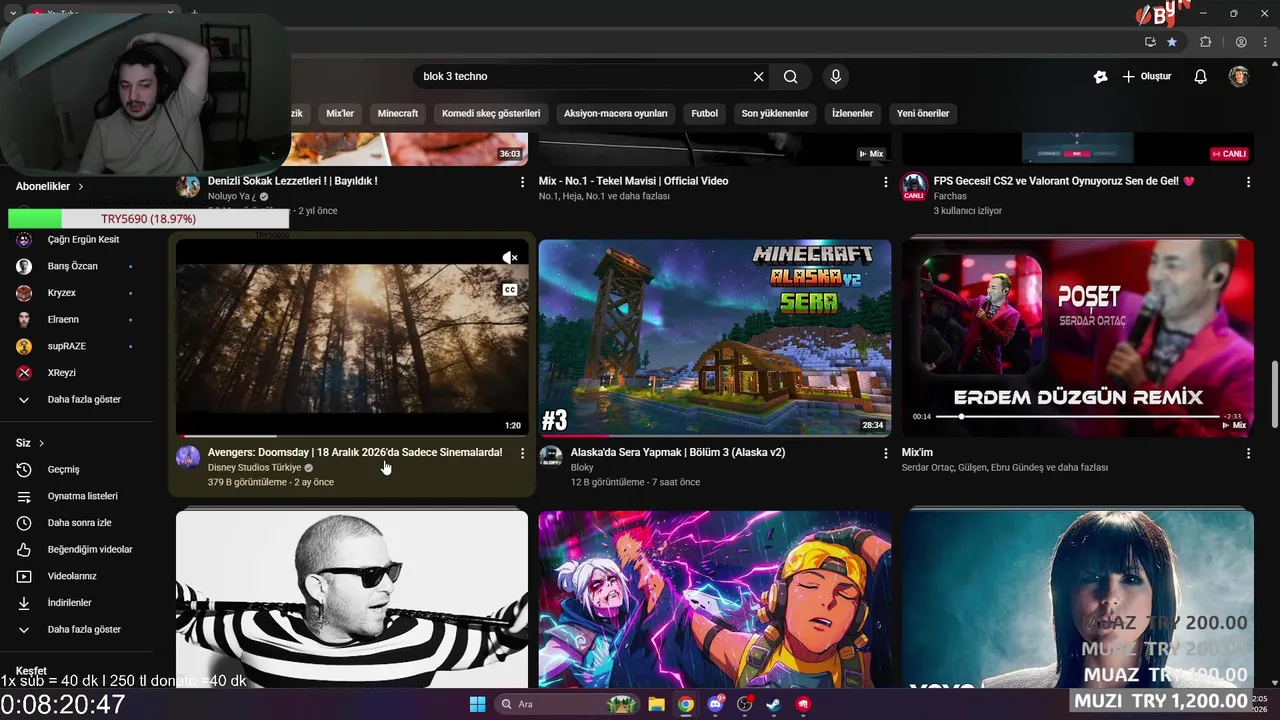Open XReyzi subscription
The image size is (1280, 720).
click(x=76, y=373)
